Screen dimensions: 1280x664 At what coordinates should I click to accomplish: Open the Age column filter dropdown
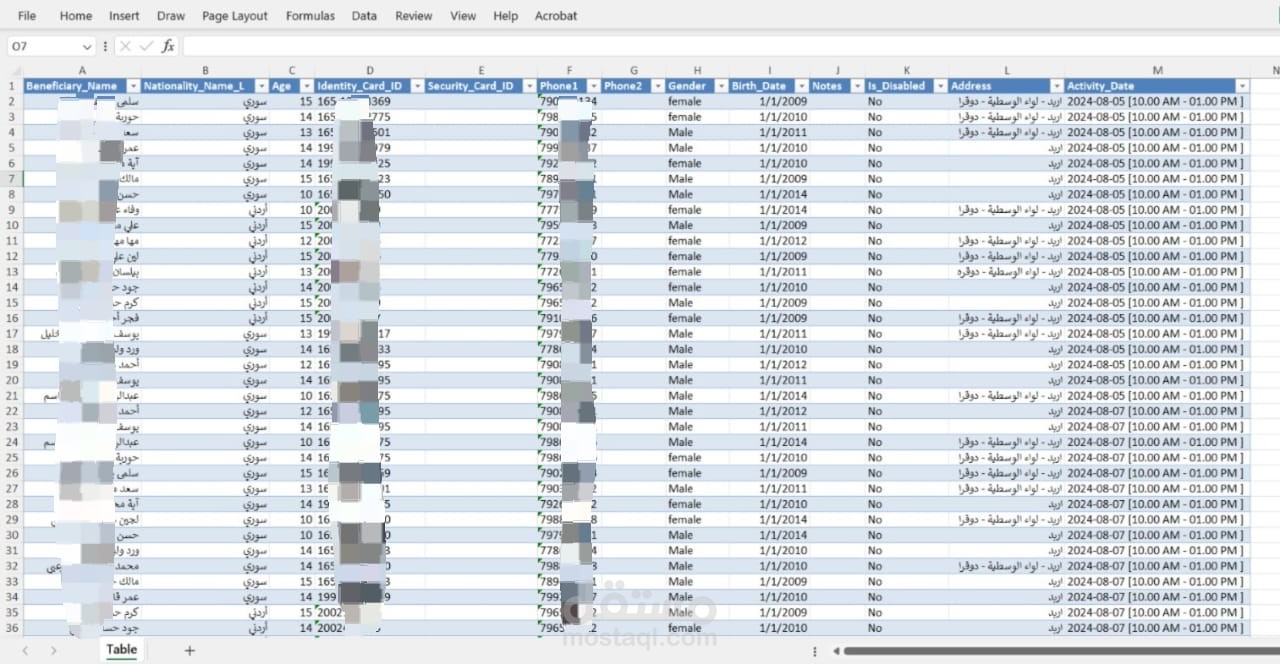pos(306,86)
